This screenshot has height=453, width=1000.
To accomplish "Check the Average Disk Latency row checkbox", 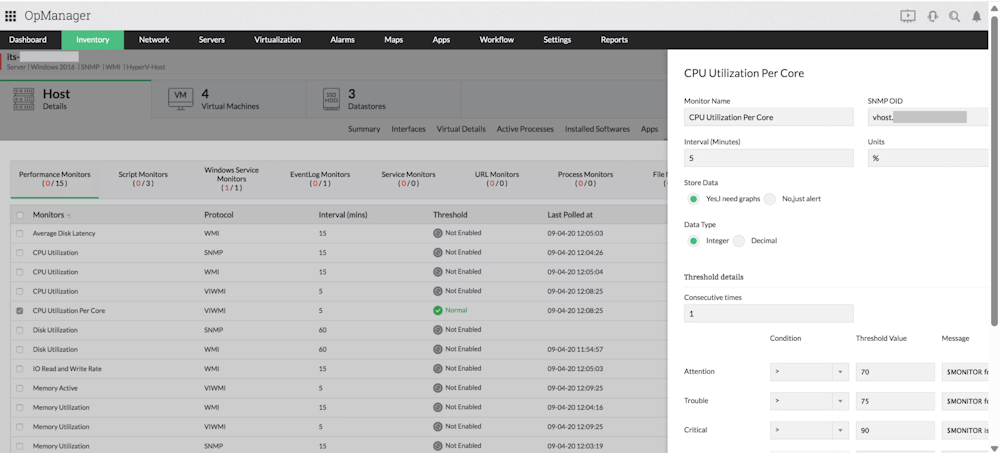I will 20,234.
